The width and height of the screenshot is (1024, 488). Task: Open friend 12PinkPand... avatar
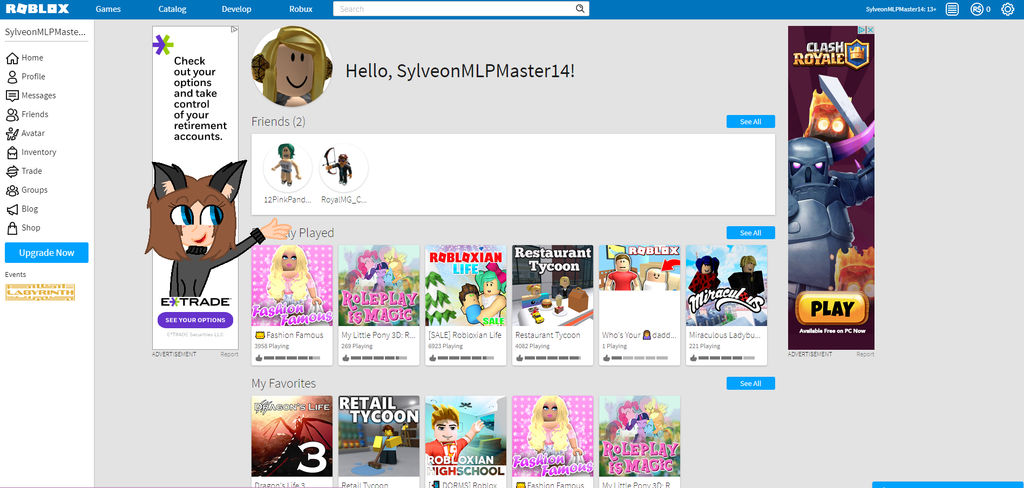(x=287, y=168)
